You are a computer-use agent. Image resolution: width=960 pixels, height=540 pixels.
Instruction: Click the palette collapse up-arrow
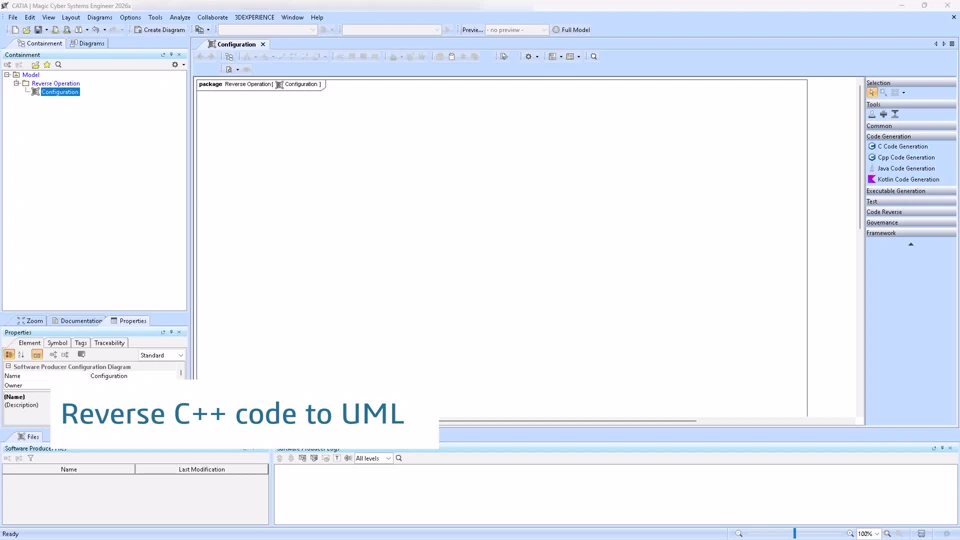pyautogui.click(x=911, y=244)
